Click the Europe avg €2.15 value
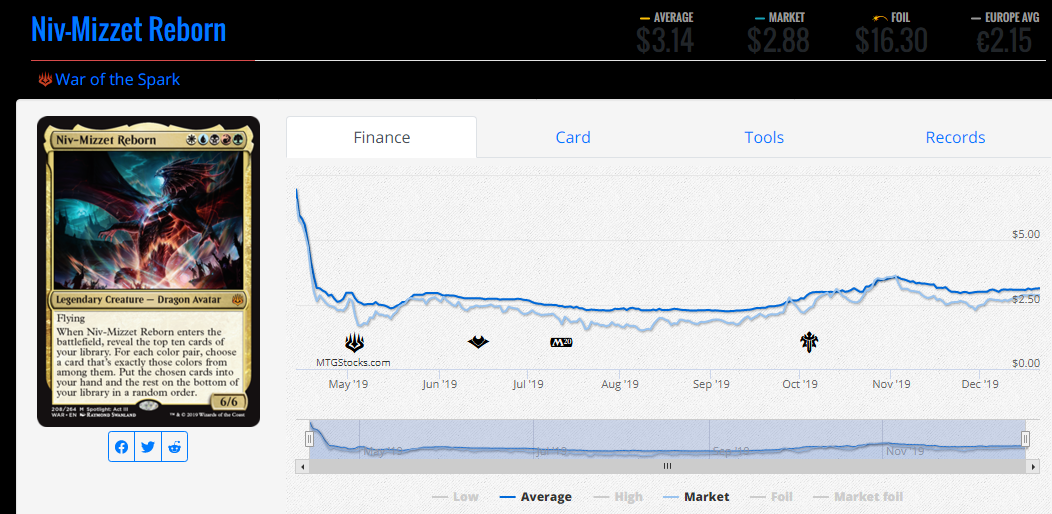The image size is (1052, 514). pos(1004,40)
